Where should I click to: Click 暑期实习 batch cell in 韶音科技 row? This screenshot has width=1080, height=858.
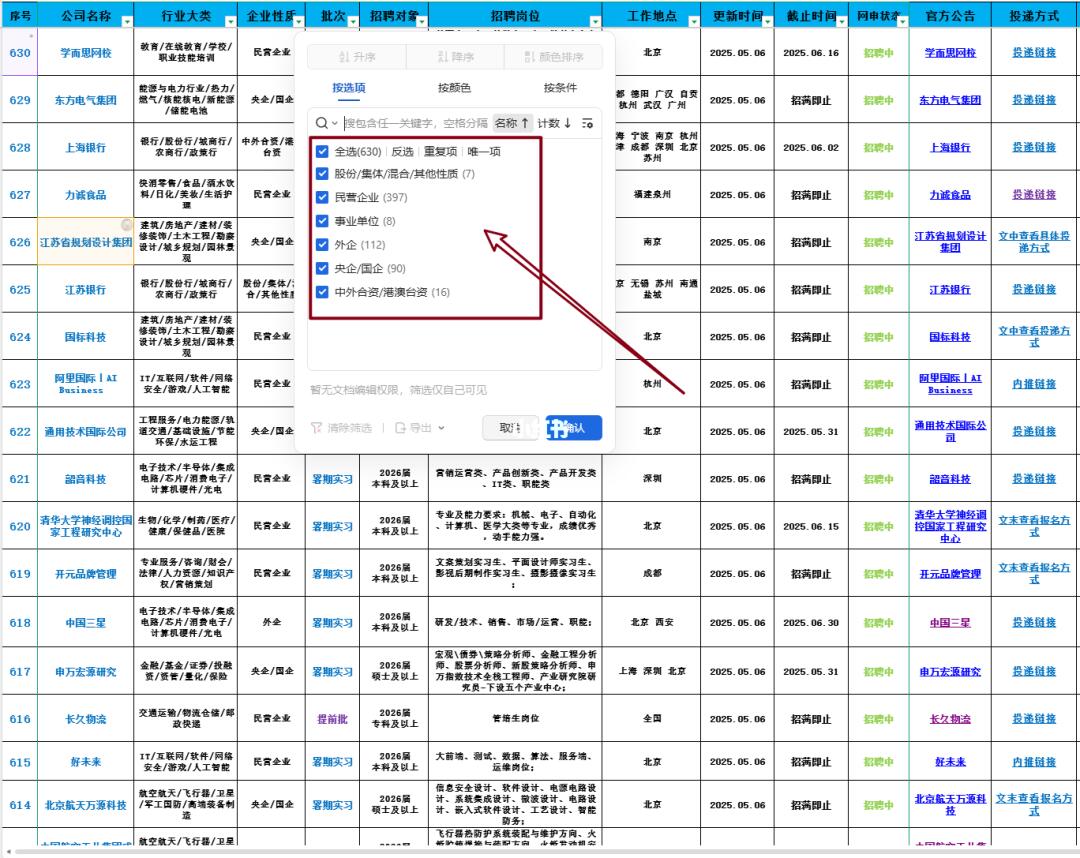[332, 479]
